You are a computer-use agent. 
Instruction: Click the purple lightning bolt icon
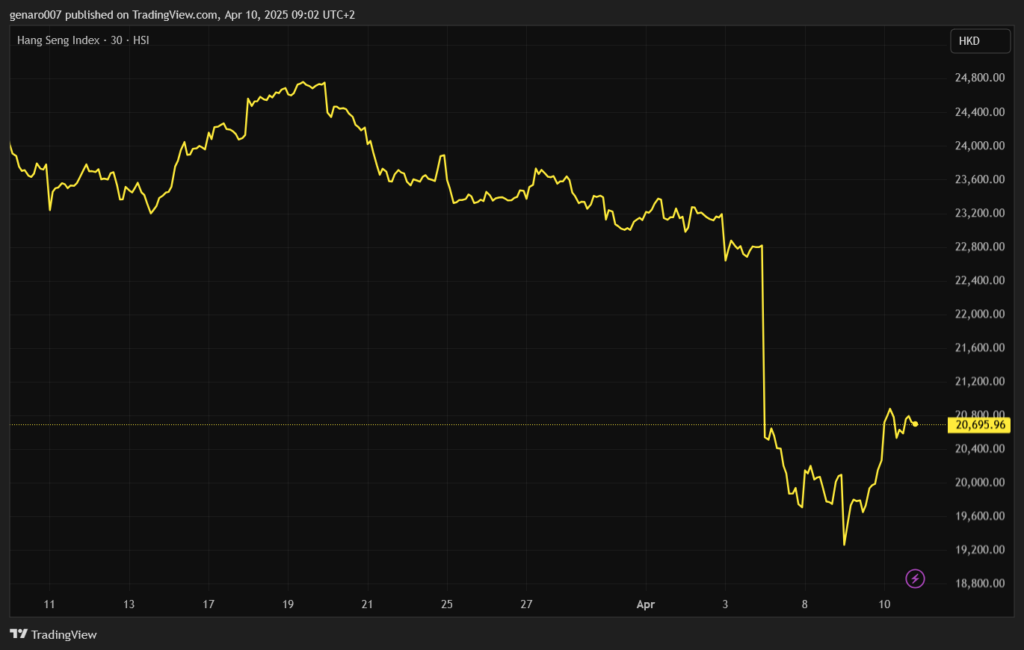(x=915, y=578)
